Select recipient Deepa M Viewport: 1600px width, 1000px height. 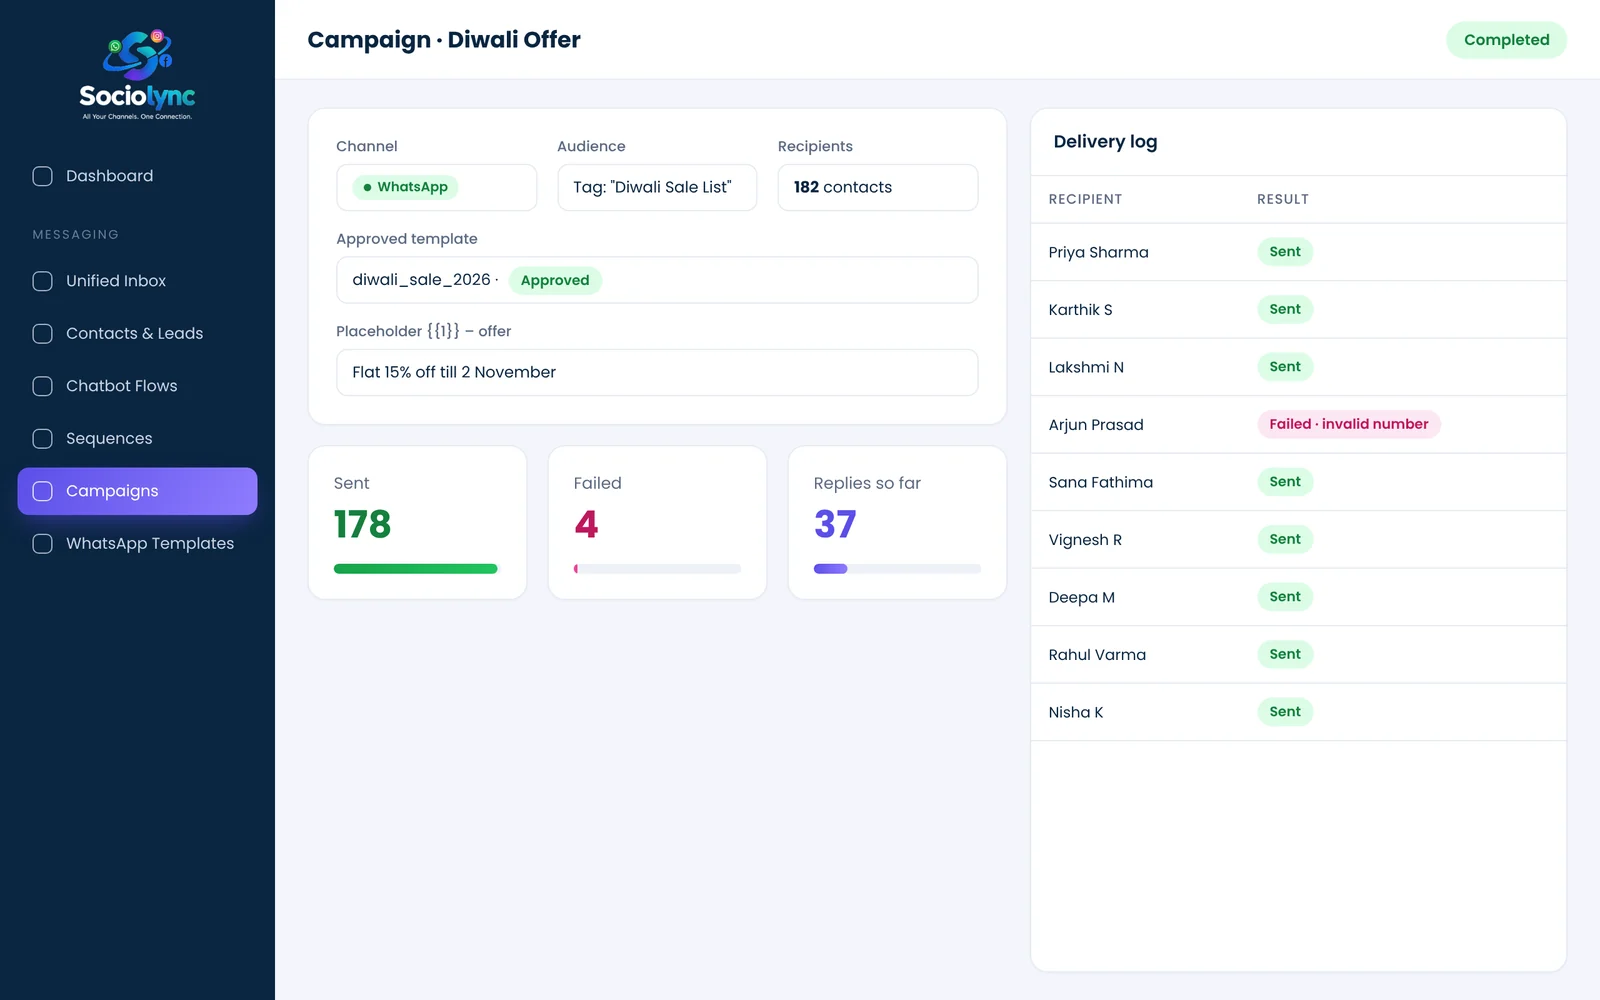pos(1081,597)
